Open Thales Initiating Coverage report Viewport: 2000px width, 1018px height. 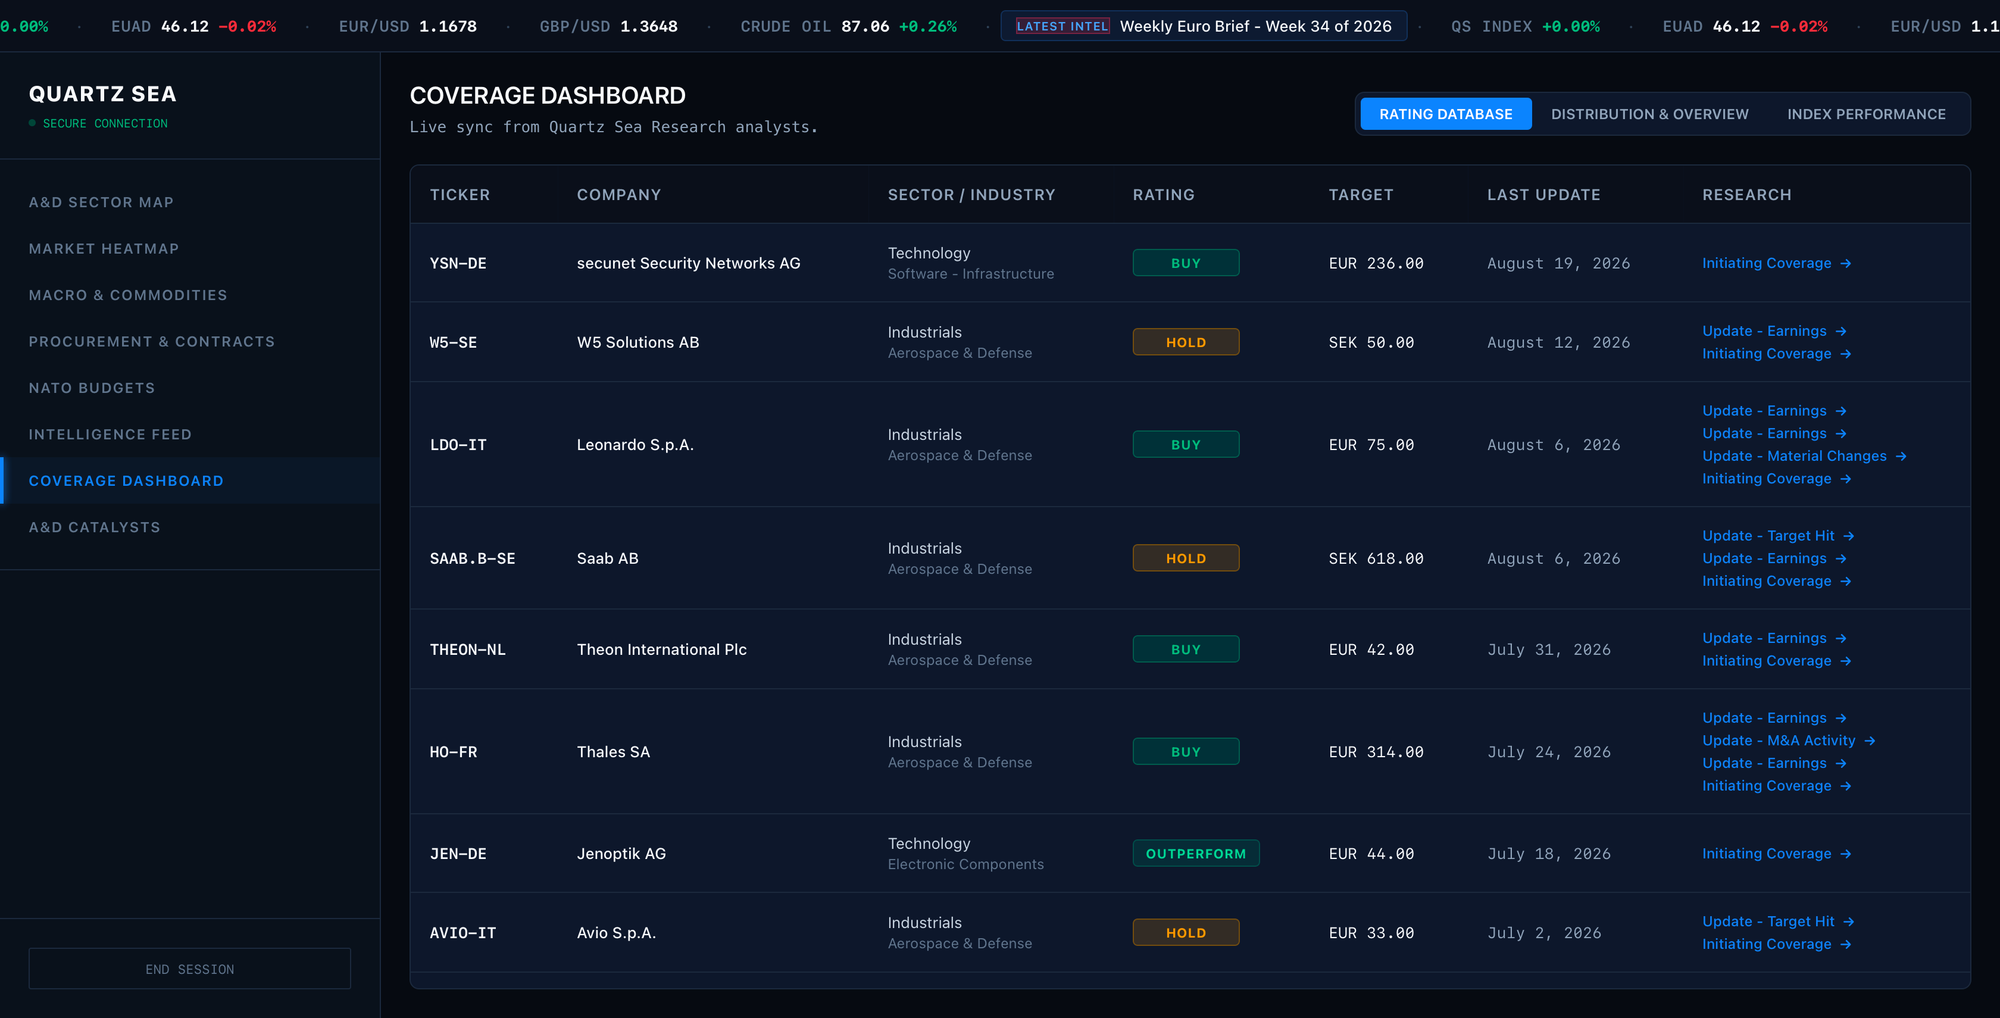coord(1776,786)
